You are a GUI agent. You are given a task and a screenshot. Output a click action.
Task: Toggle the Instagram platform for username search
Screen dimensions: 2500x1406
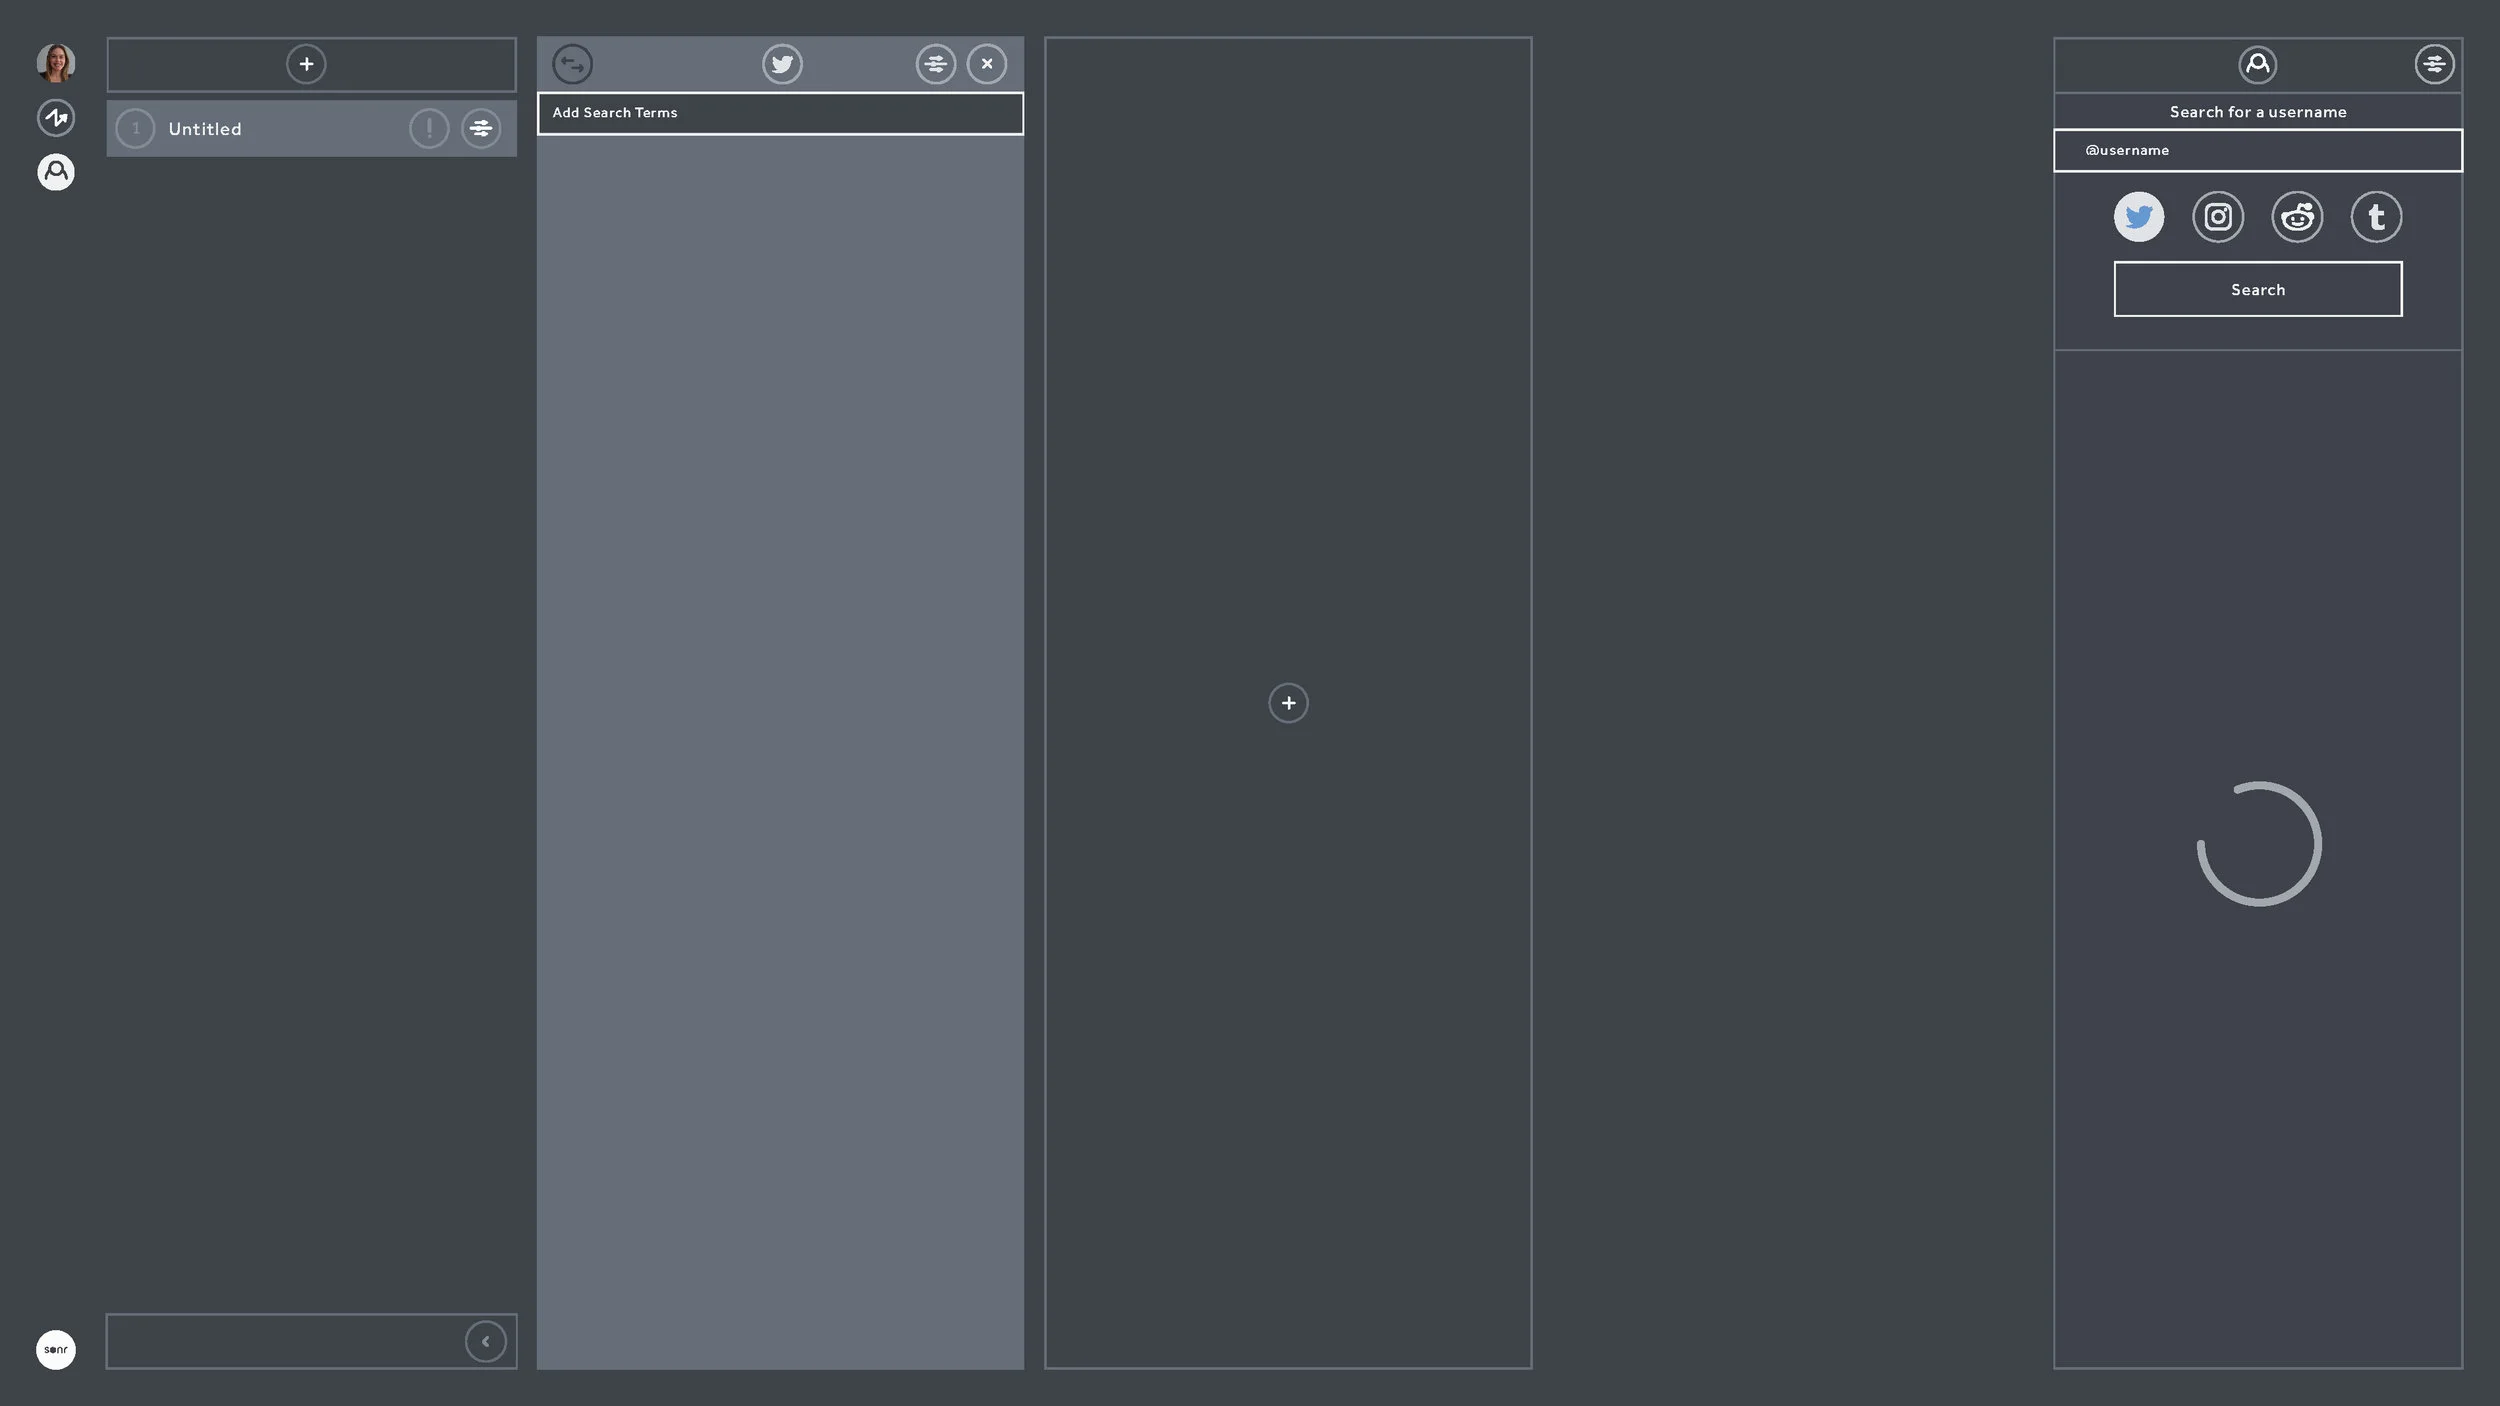click(2217, 217)
